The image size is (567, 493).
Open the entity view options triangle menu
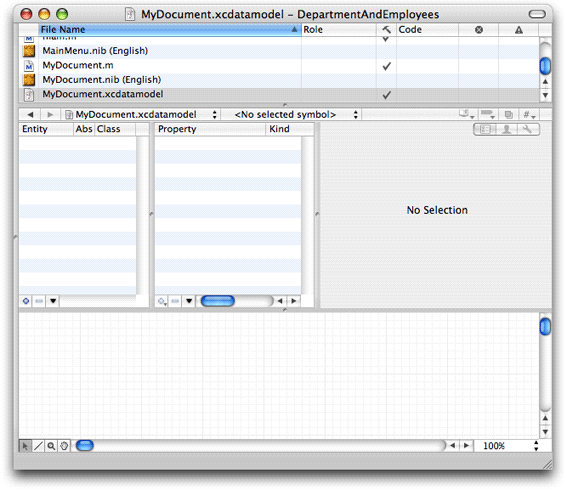point(53,301)
